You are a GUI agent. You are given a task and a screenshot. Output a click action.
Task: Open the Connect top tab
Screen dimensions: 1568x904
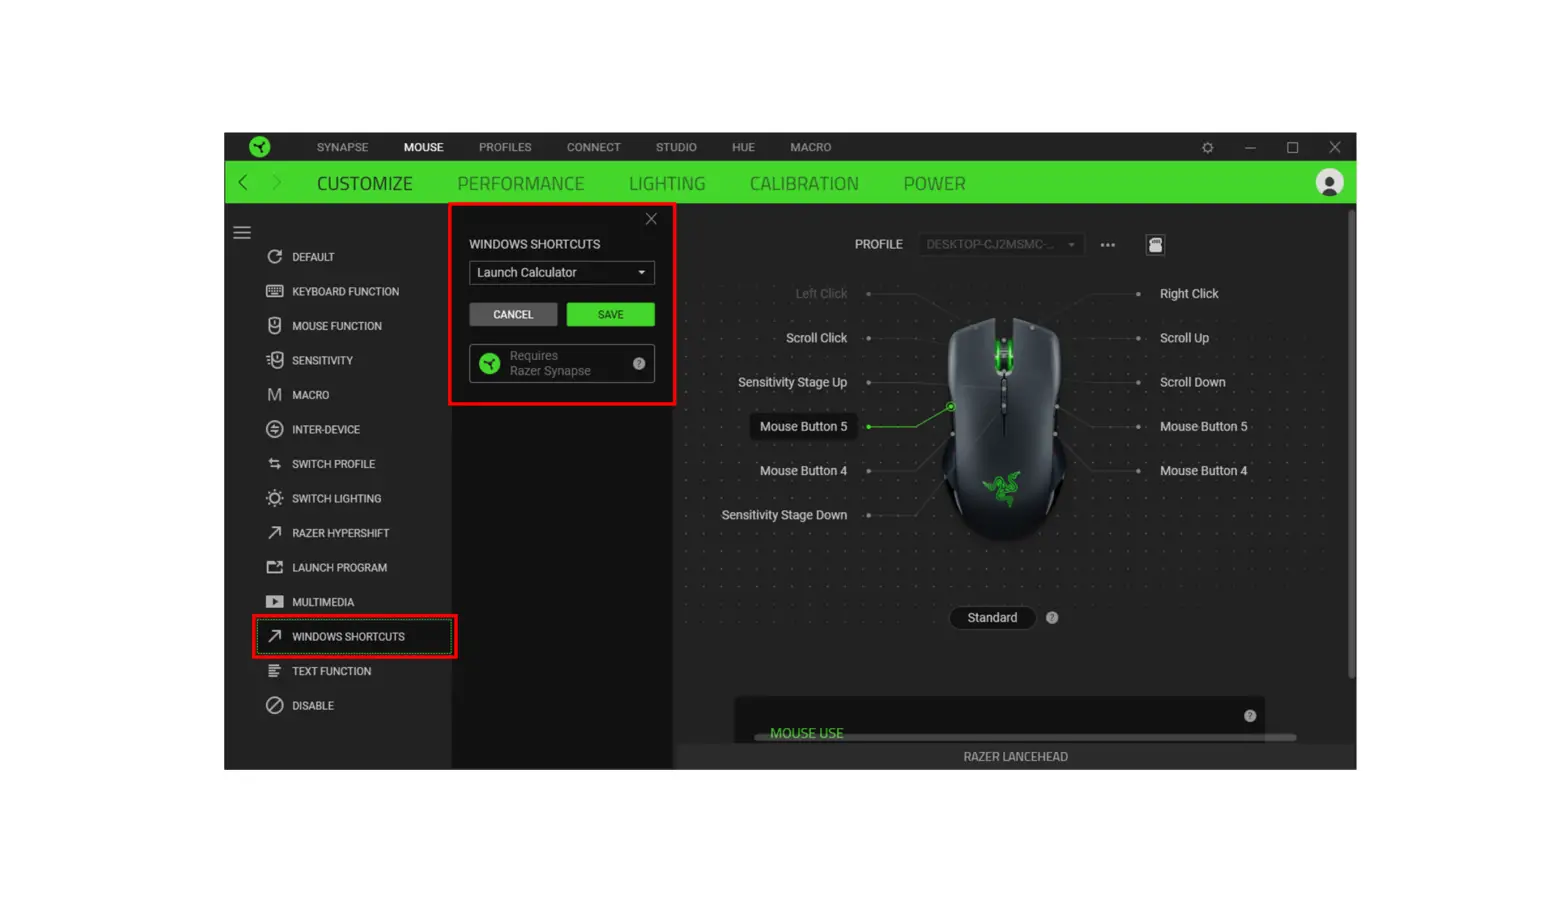click(593, 147)
